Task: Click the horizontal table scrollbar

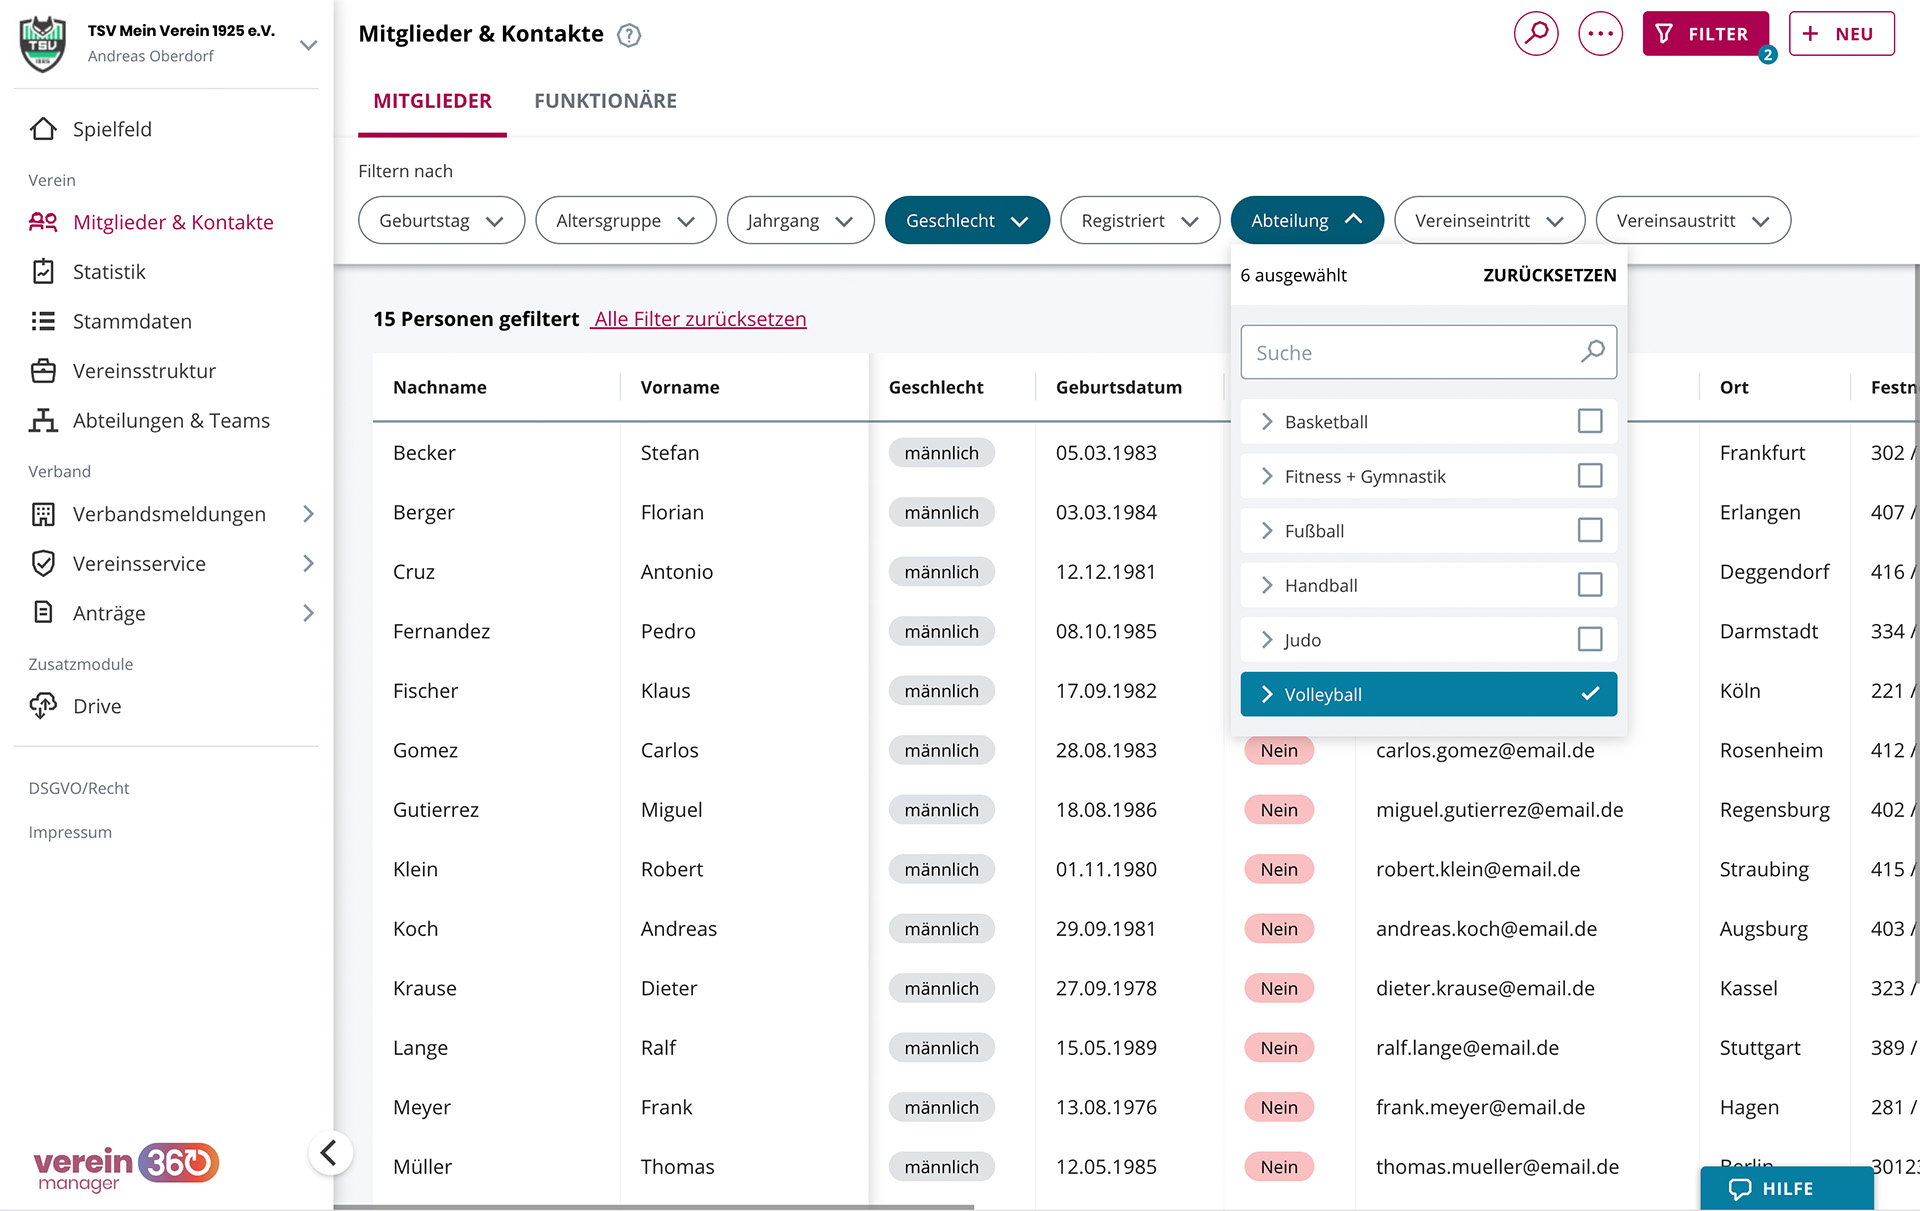Action: 654,1207
